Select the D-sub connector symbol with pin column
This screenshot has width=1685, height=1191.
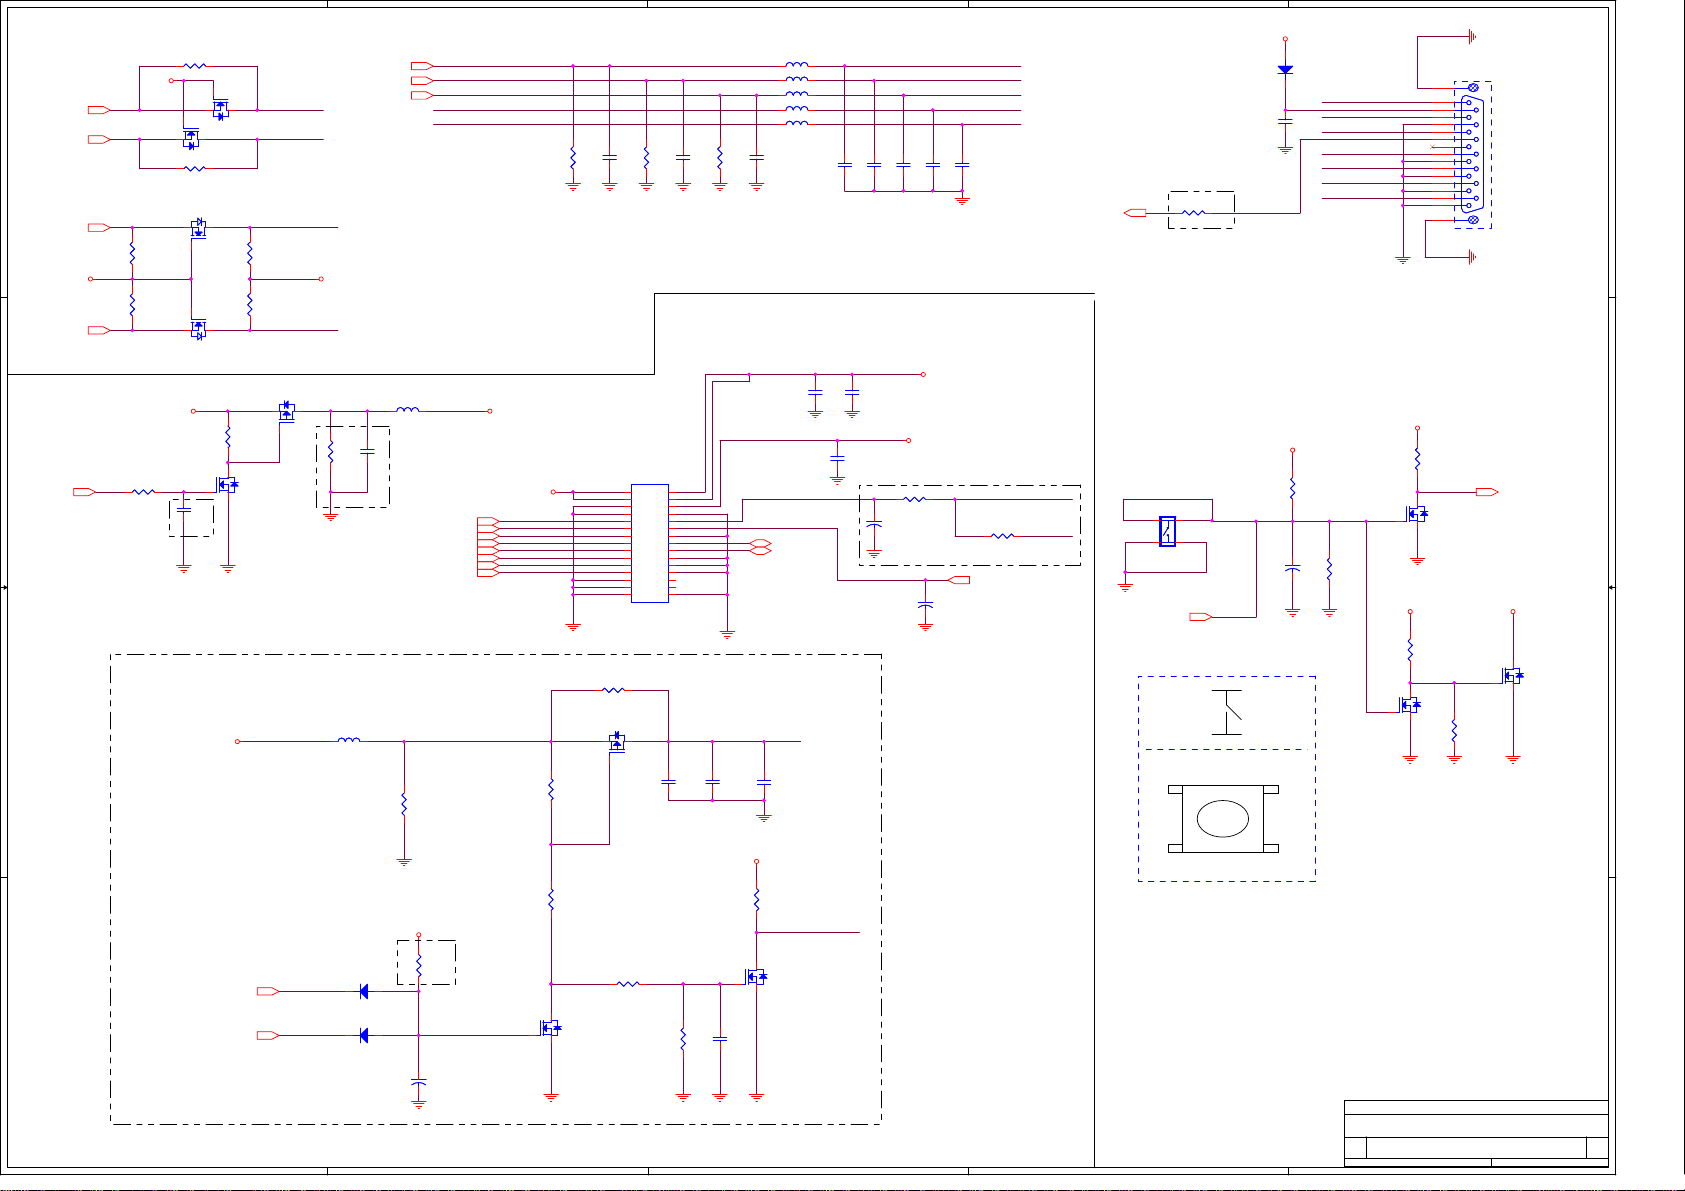(1472, 154)
